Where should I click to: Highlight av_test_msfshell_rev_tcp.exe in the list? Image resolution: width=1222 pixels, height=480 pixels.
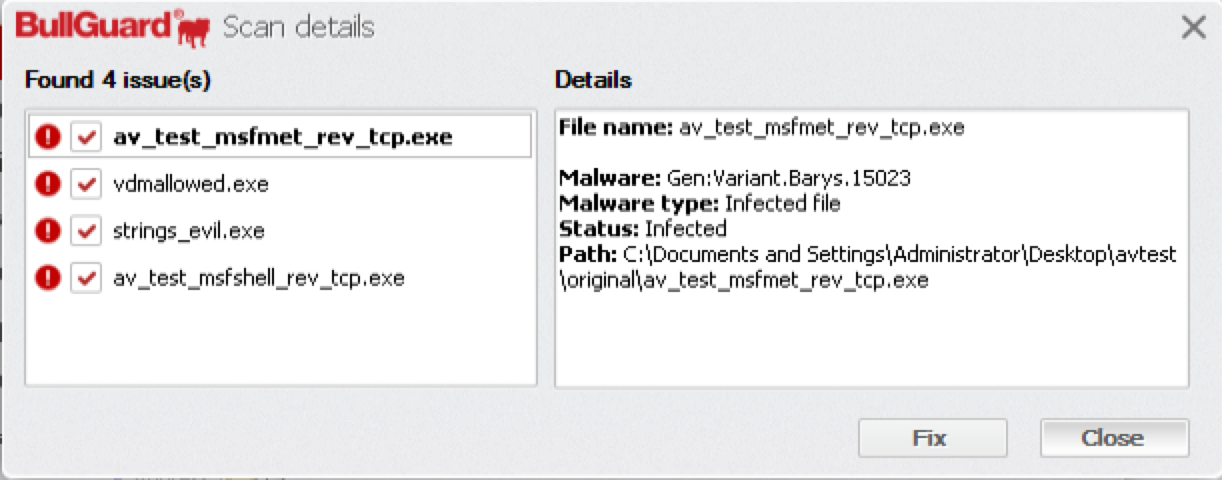point(258,277)
